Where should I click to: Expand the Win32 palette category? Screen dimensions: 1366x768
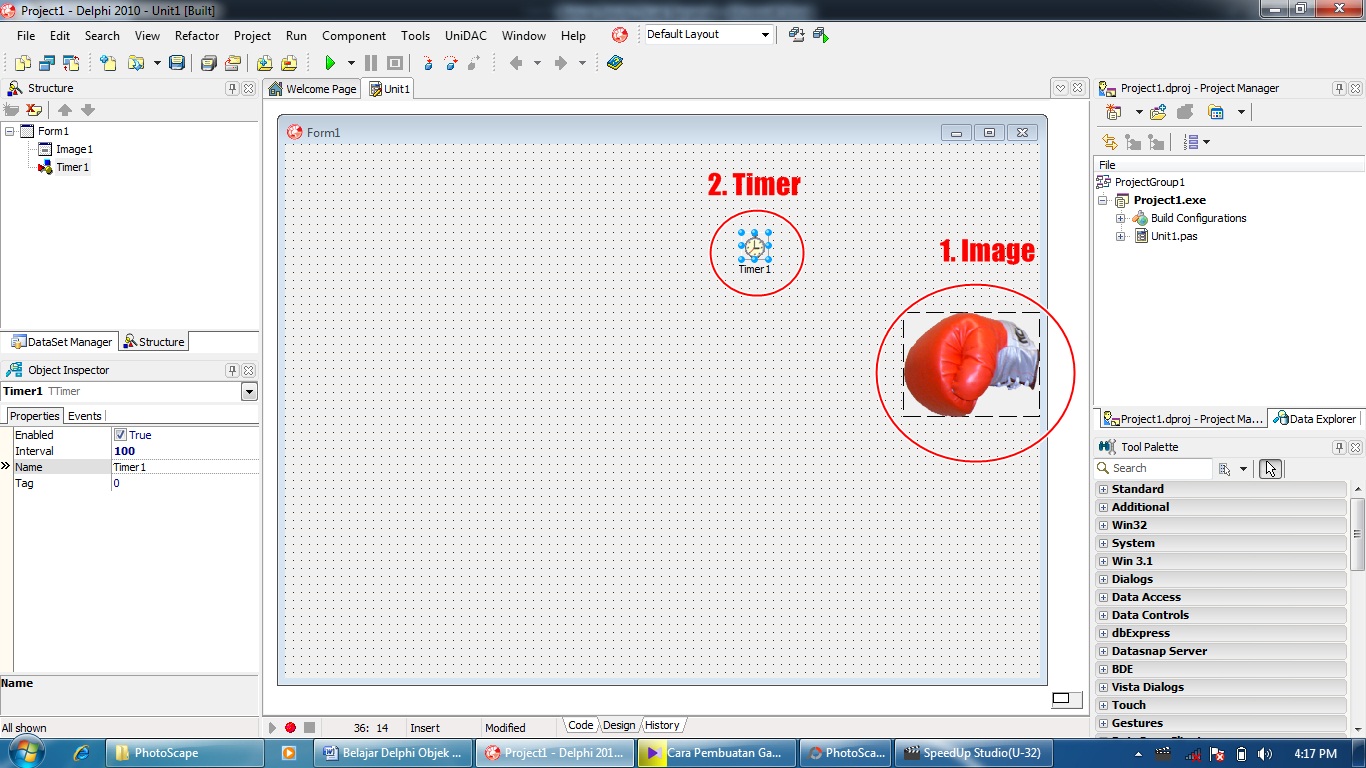[x=1103, y=525]
